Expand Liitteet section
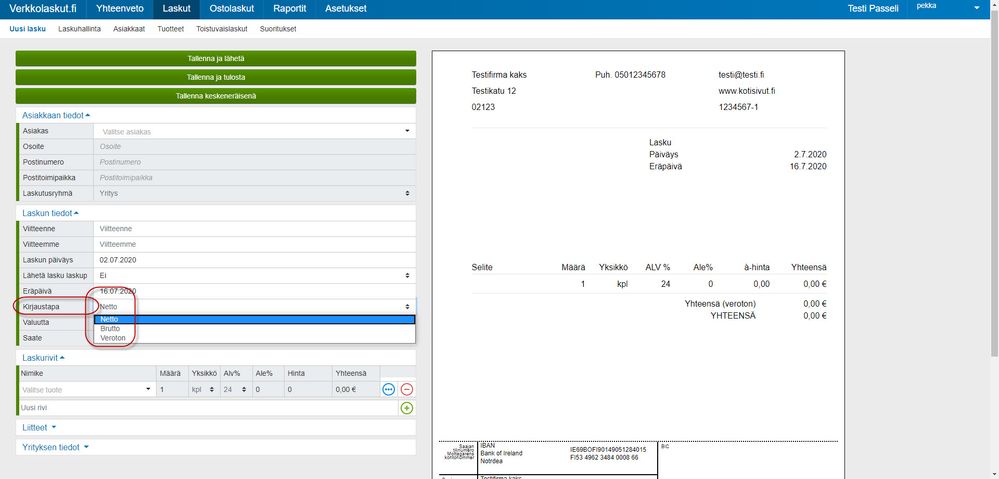 coord(40,427)
